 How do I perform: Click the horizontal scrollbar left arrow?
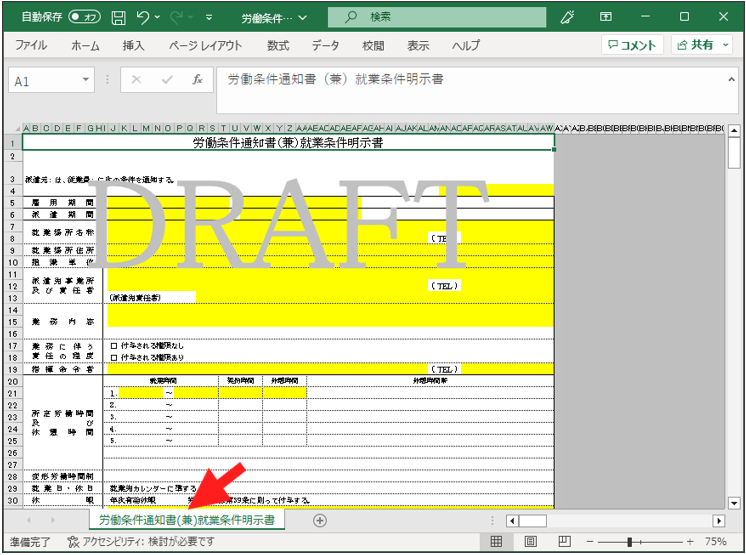[x=512, y=521]
